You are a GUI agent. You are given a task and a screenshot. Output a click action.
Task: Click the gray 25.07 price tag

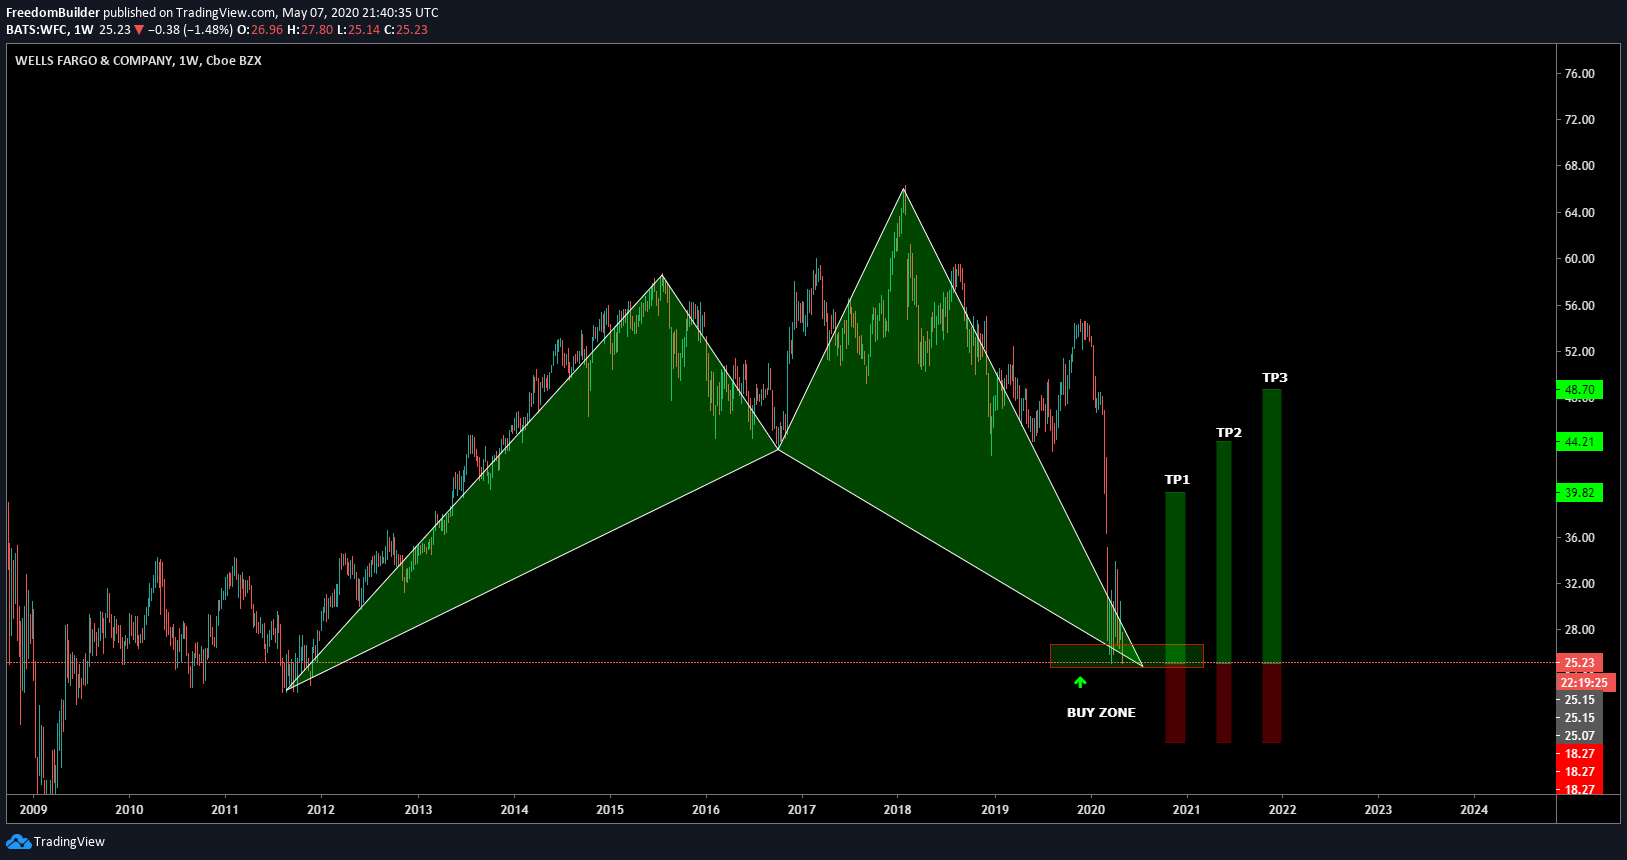coord(1580,736)
